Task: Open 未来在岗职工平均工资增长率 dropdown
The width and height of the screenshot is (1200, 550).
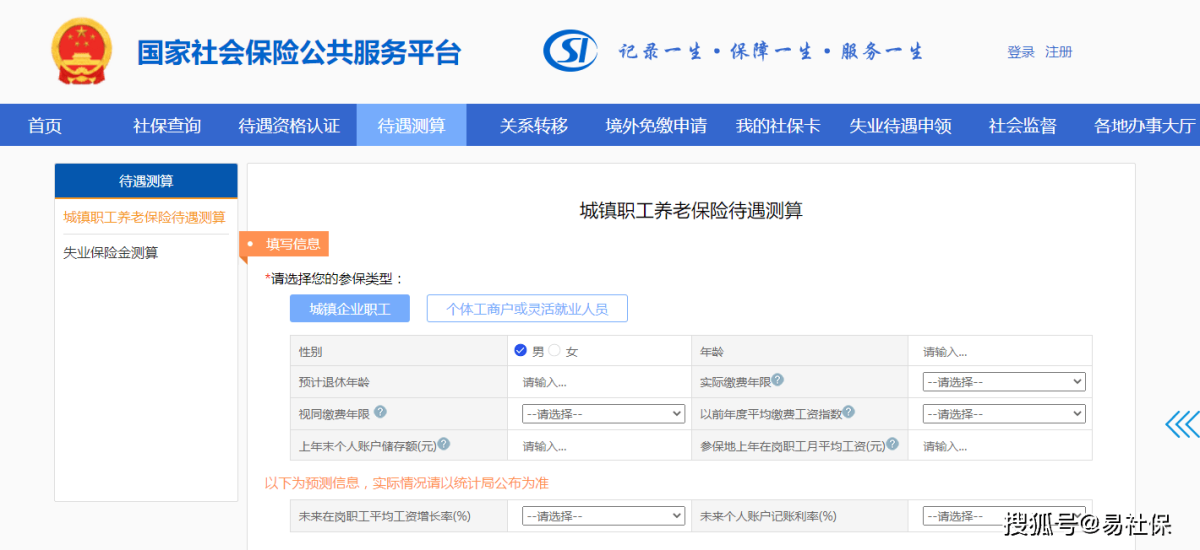Action: coord(603,516)
